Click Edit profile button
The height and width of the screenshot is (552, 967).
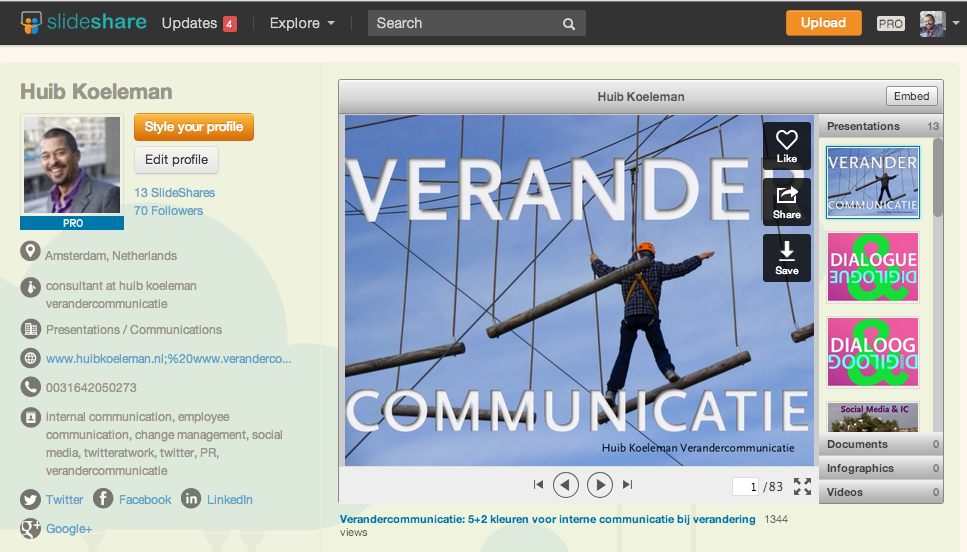tap(176, 160)
